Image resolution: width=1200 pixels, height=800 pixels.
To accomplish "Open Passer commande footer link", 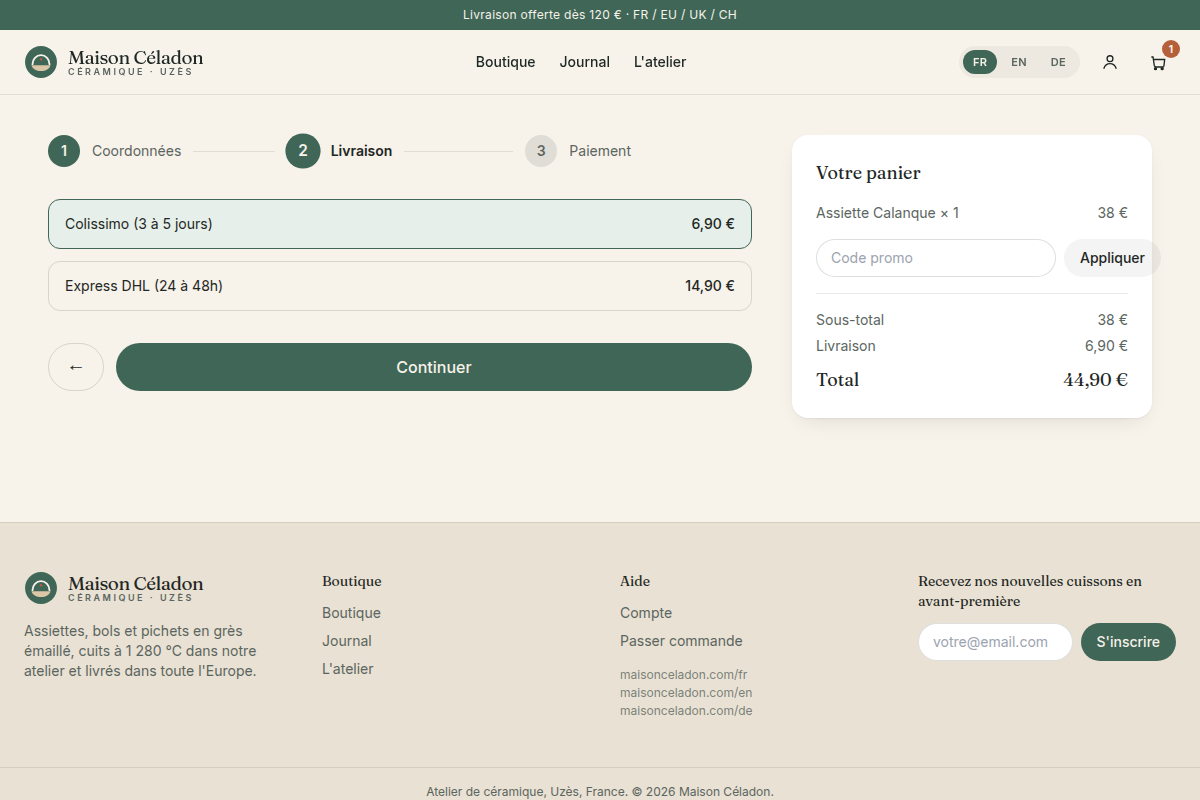I will pyautogui.click(x=681, y=641).
